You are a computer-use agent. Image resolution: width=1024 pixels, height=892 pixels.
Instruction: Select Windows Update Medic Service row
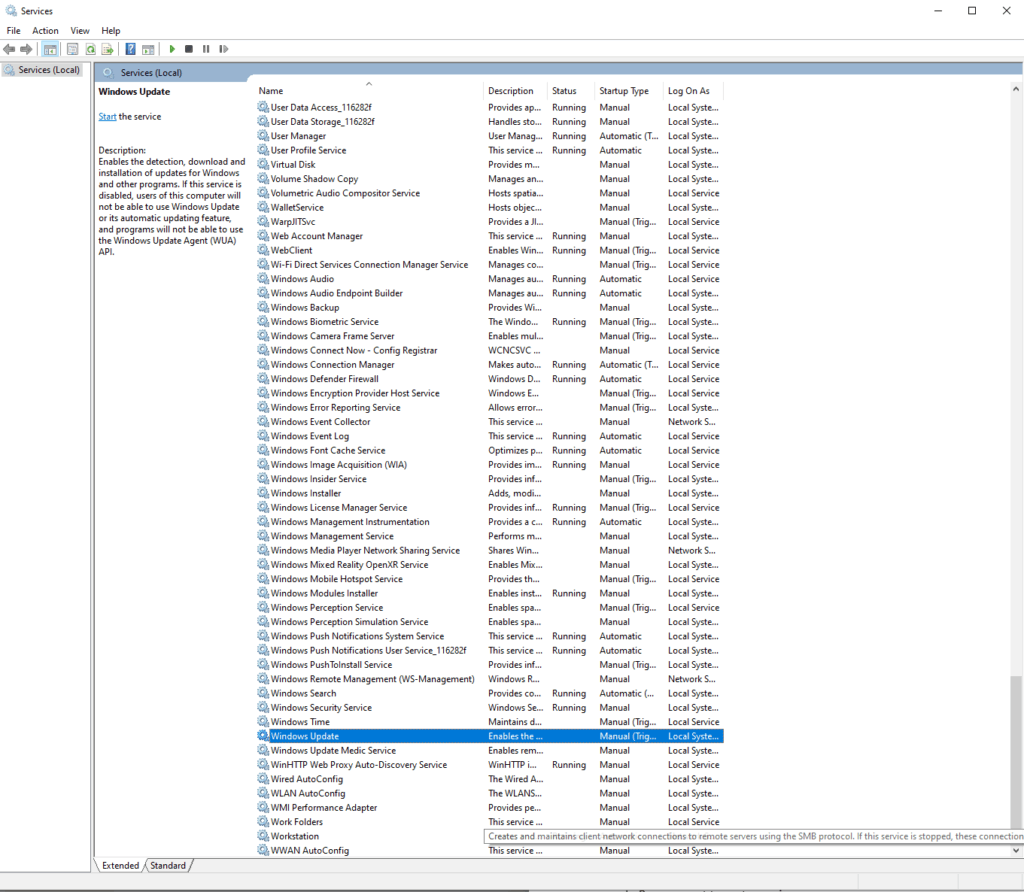[490, 750]
